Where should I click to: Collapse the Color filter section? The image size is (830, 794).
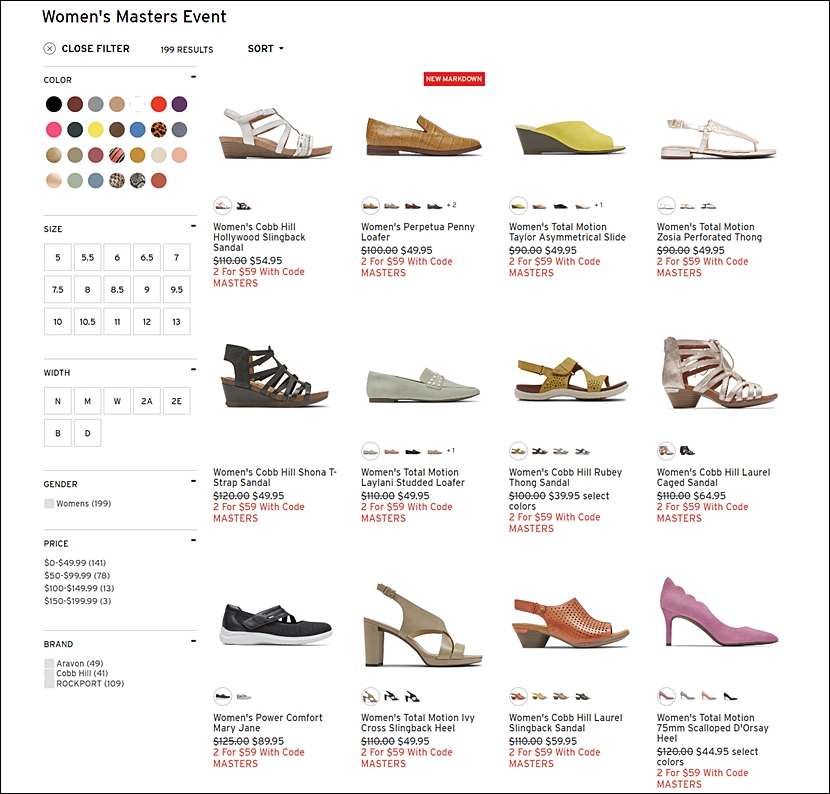pyautogui.click(x=193, y=77)
